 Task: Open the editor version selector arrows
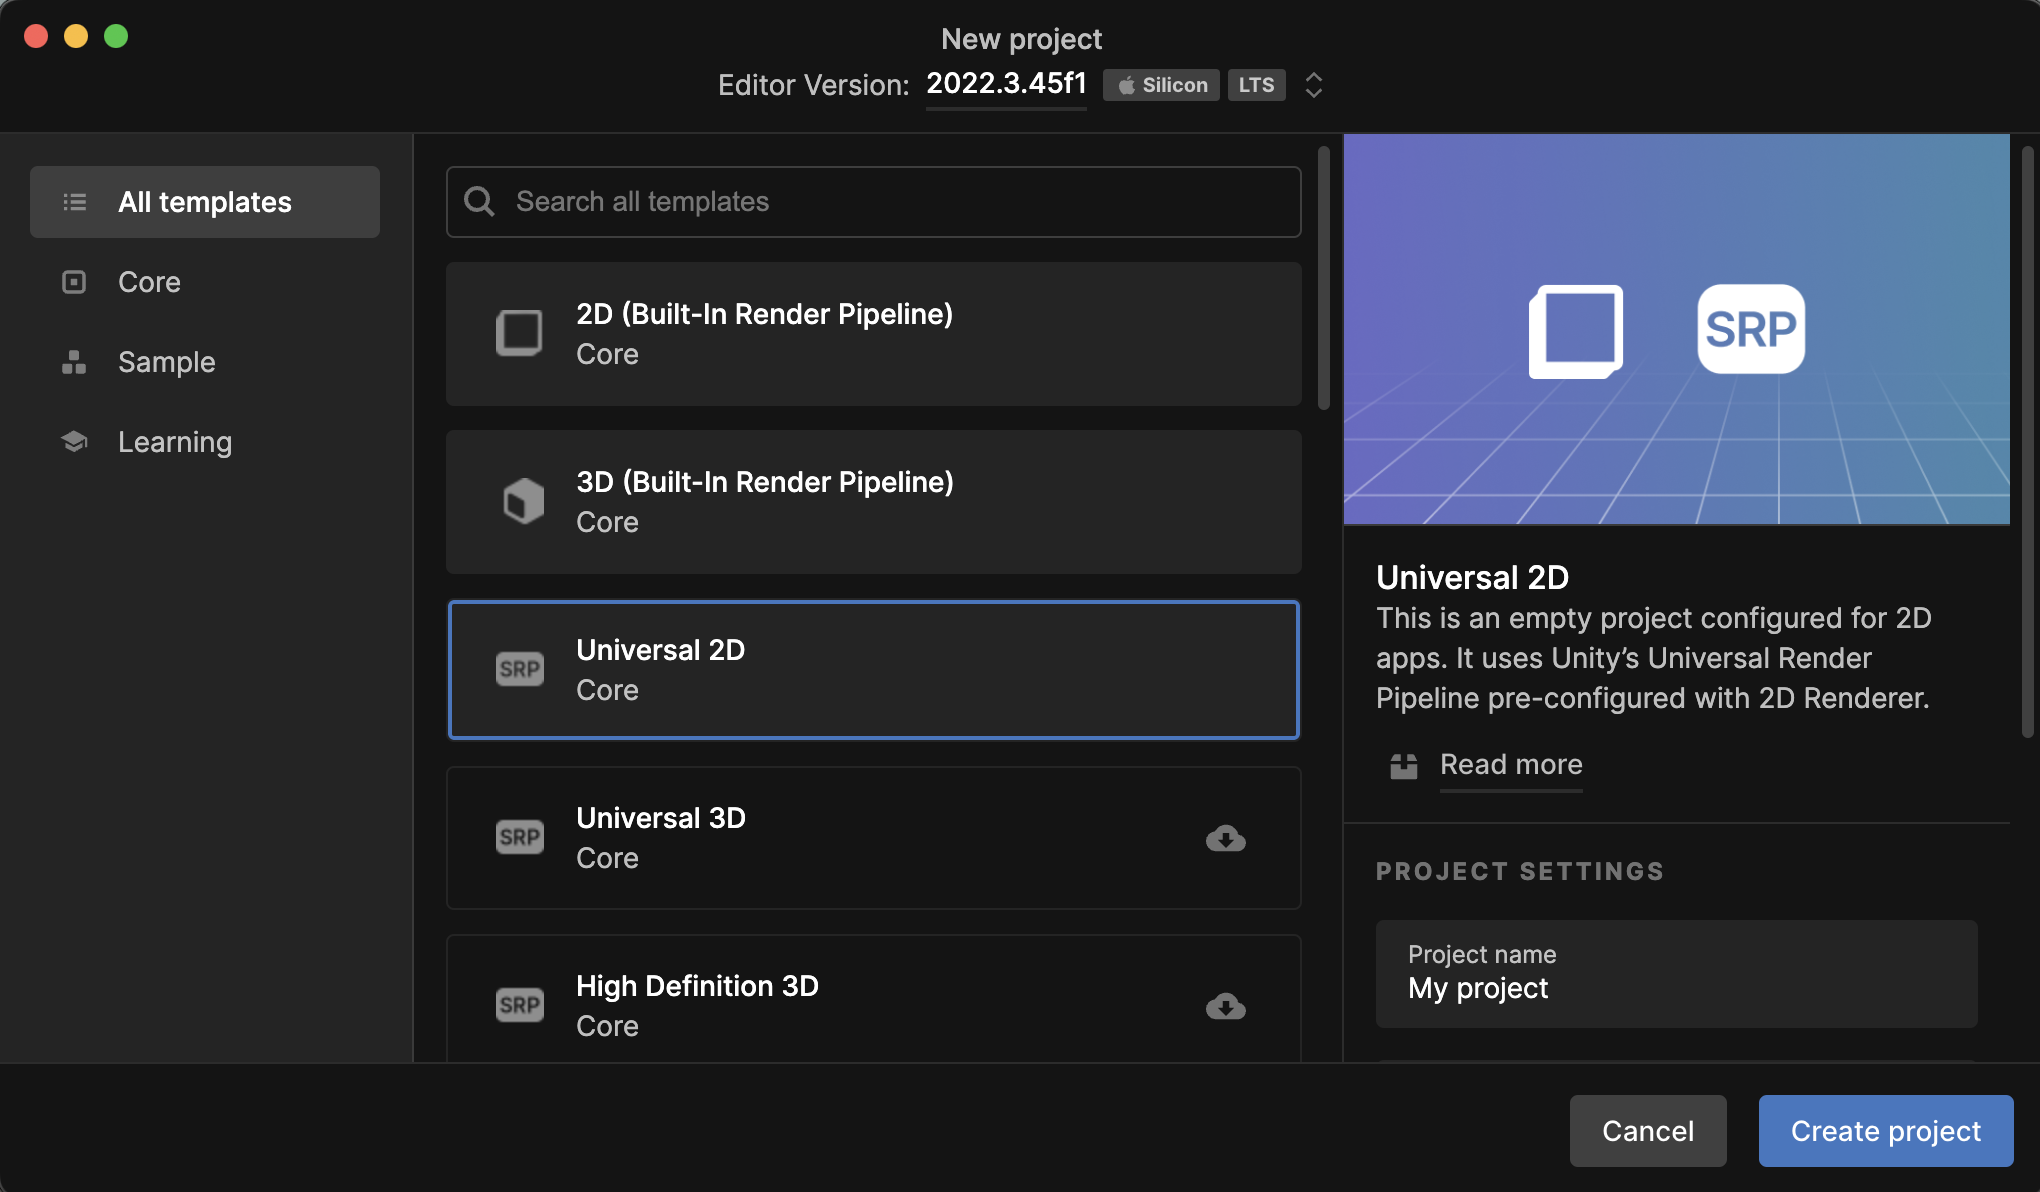(1314, 85)
